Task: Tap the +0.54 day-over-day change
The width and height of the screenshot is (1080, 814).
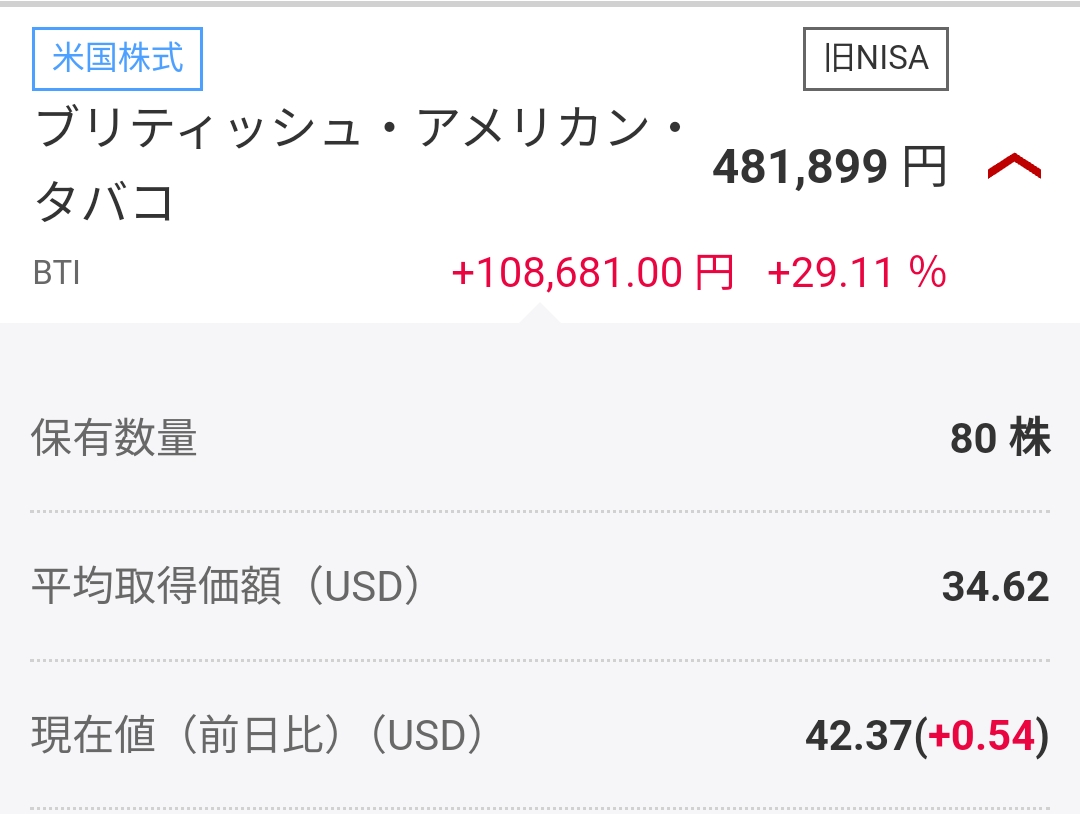Action: click(980, 736)
